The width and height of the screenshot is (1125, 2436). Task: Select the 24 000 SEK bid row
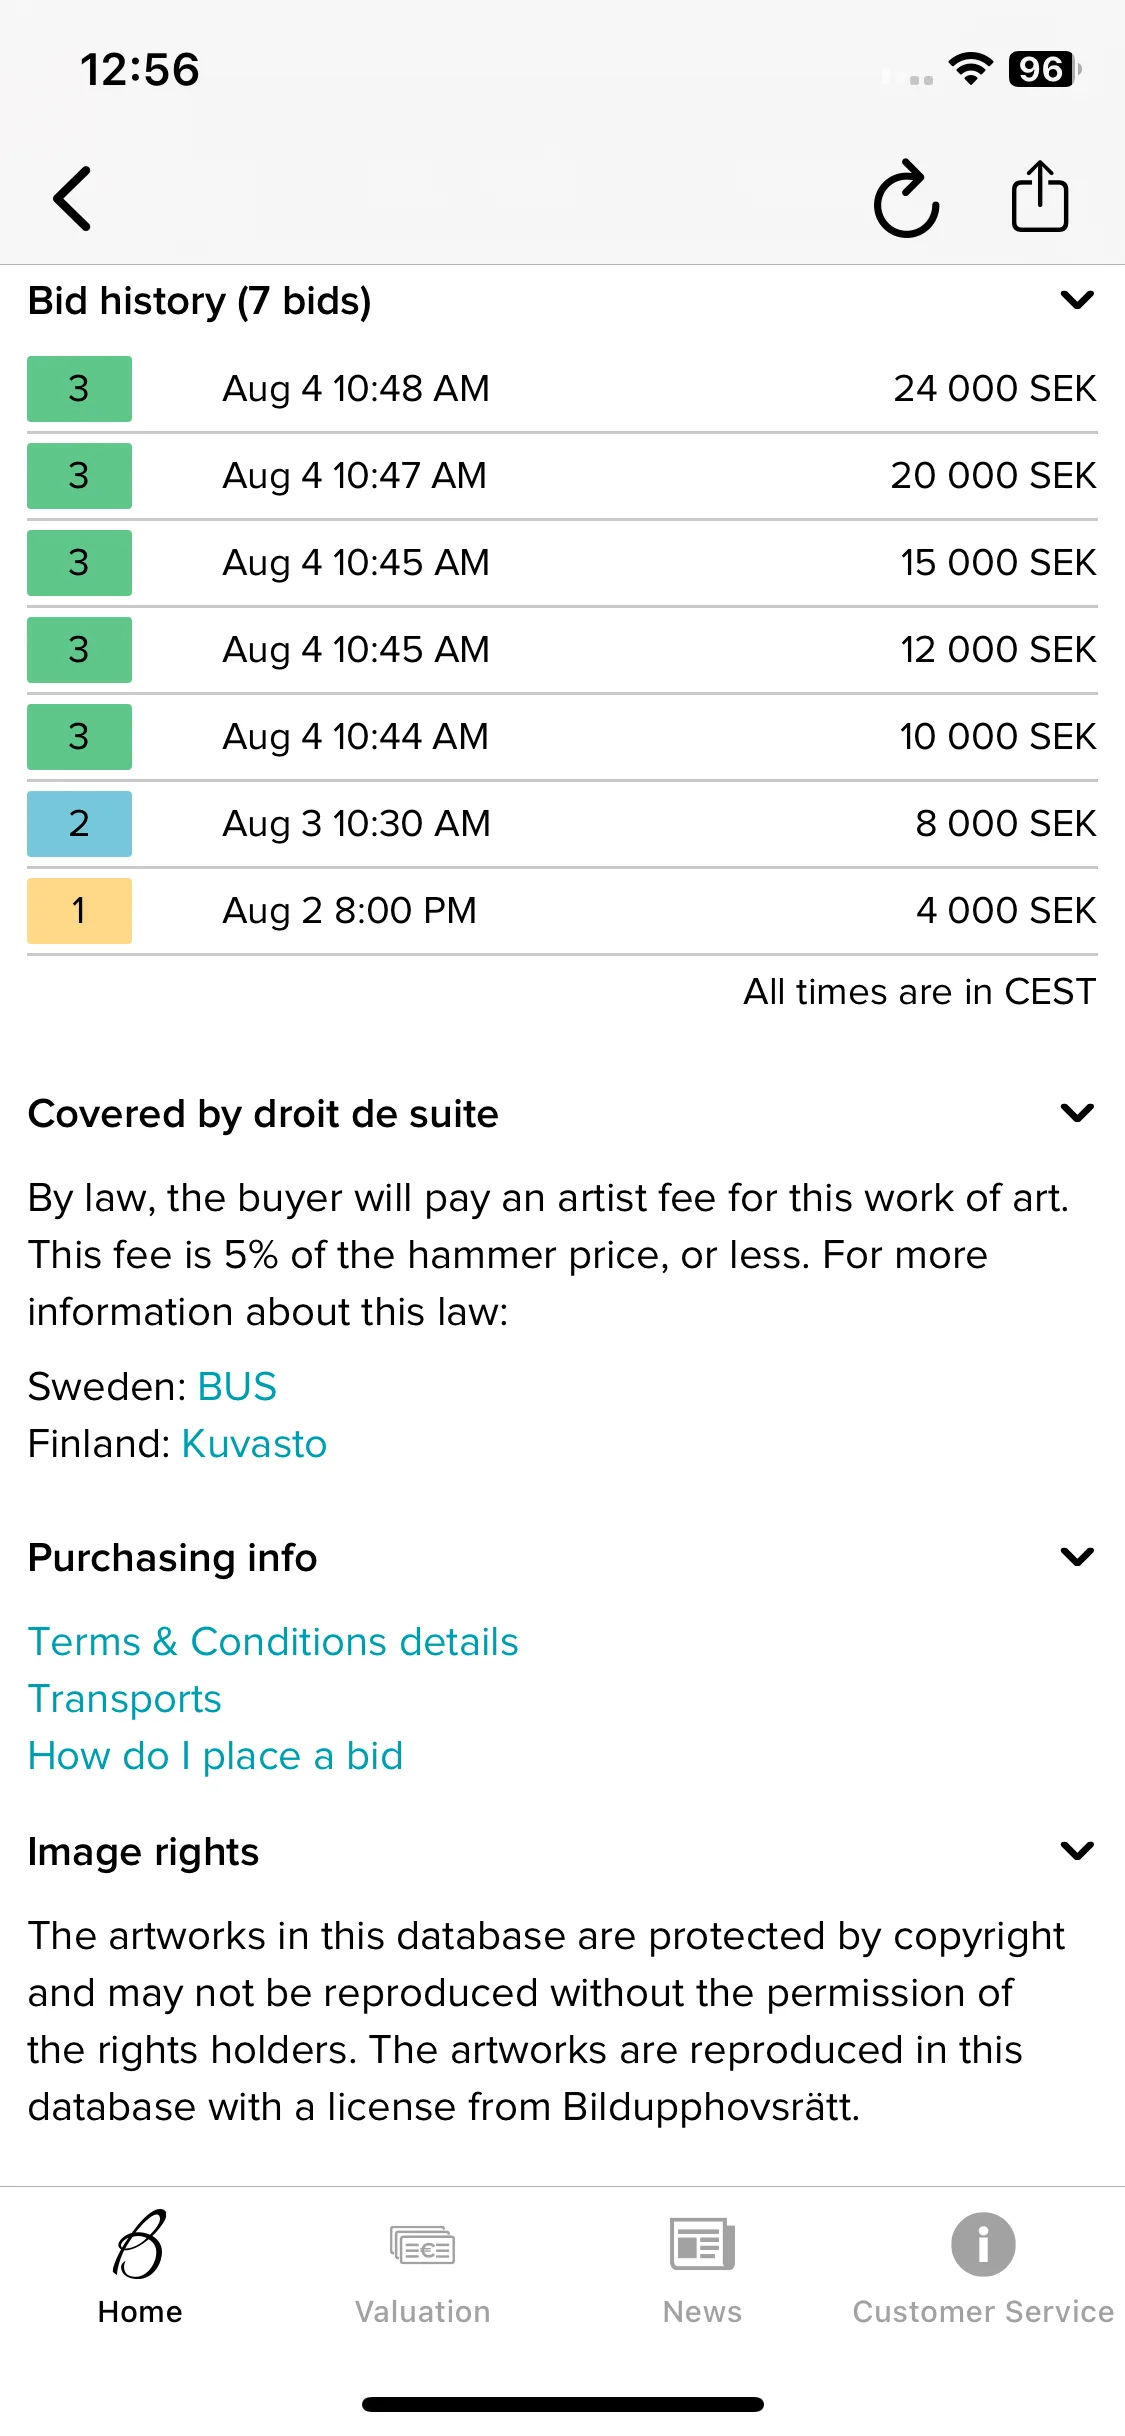tap(562, 389)
